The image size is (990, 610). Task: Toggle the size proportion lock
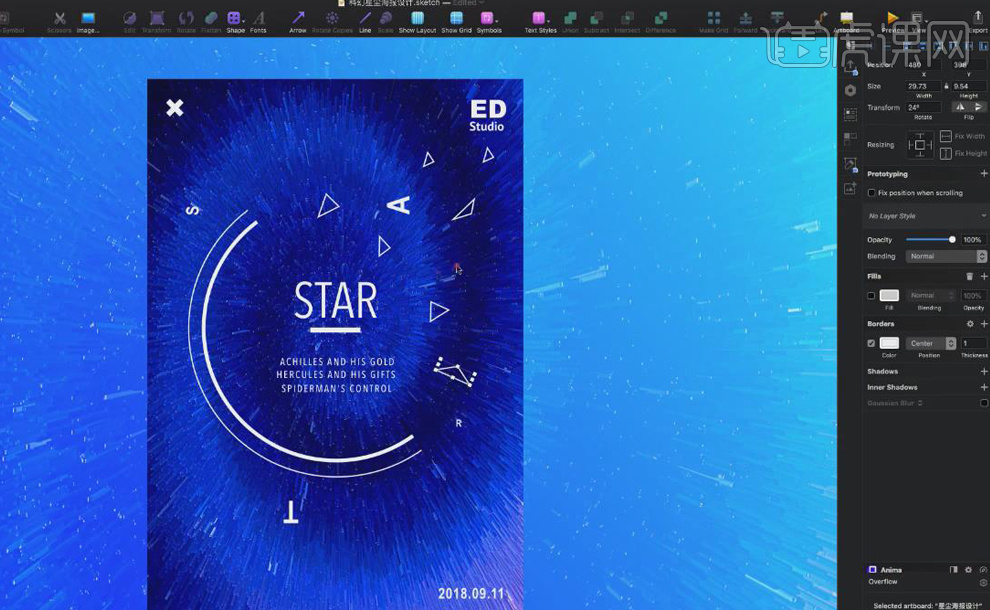point(946,86)
